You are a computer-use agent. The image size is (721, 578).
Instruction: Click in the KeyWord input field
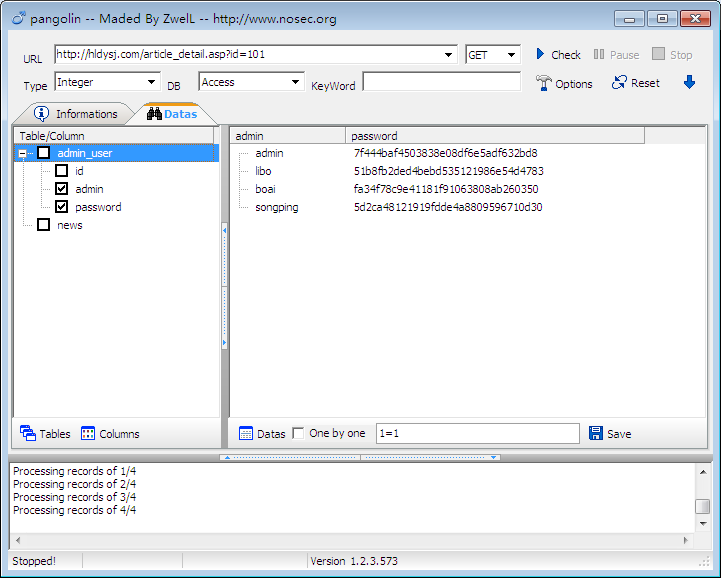pyautogui.click(x=441, y=81)
